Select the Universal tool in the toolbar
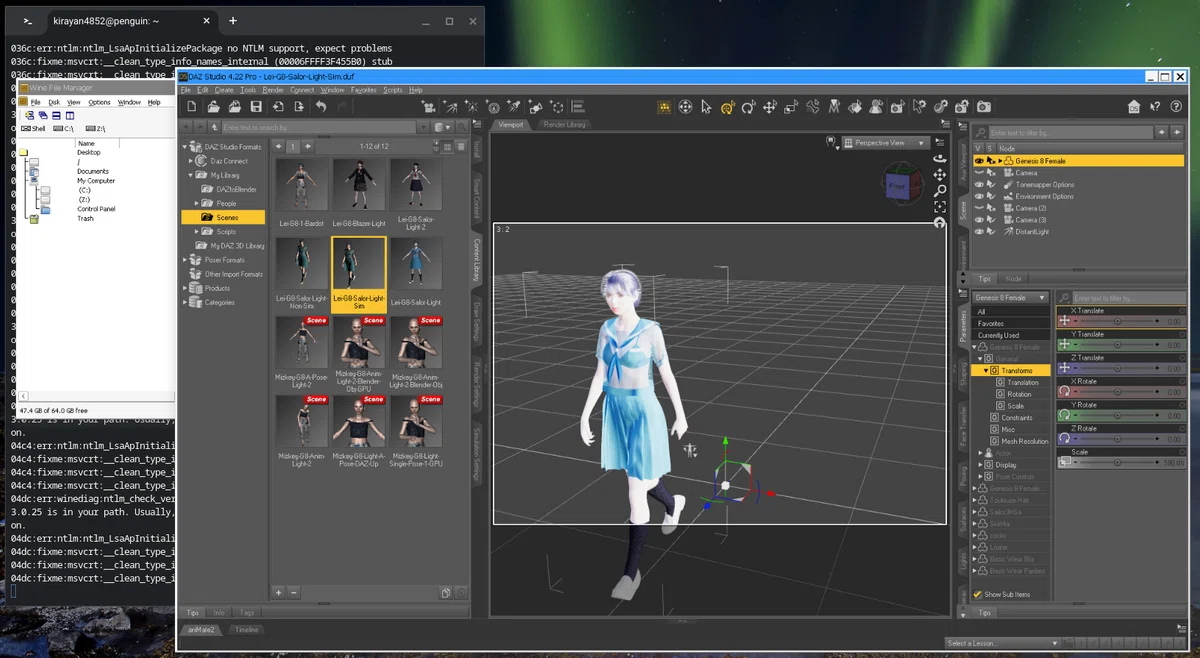Viewport: 1200px width, 658px height. (x=727, y=107)
